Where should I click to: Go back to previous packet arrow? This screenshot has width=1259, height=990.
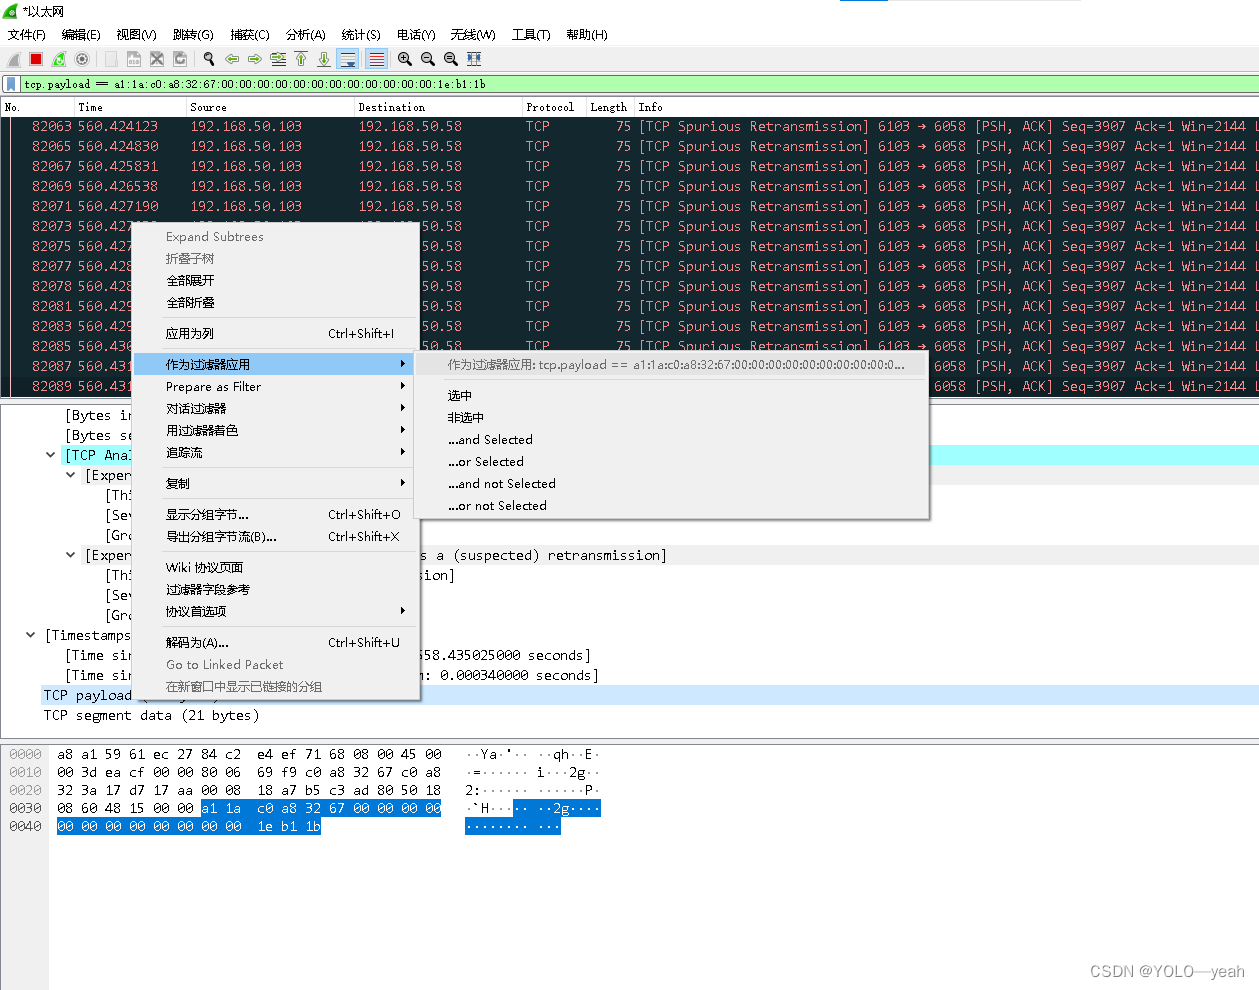[232, 59]
